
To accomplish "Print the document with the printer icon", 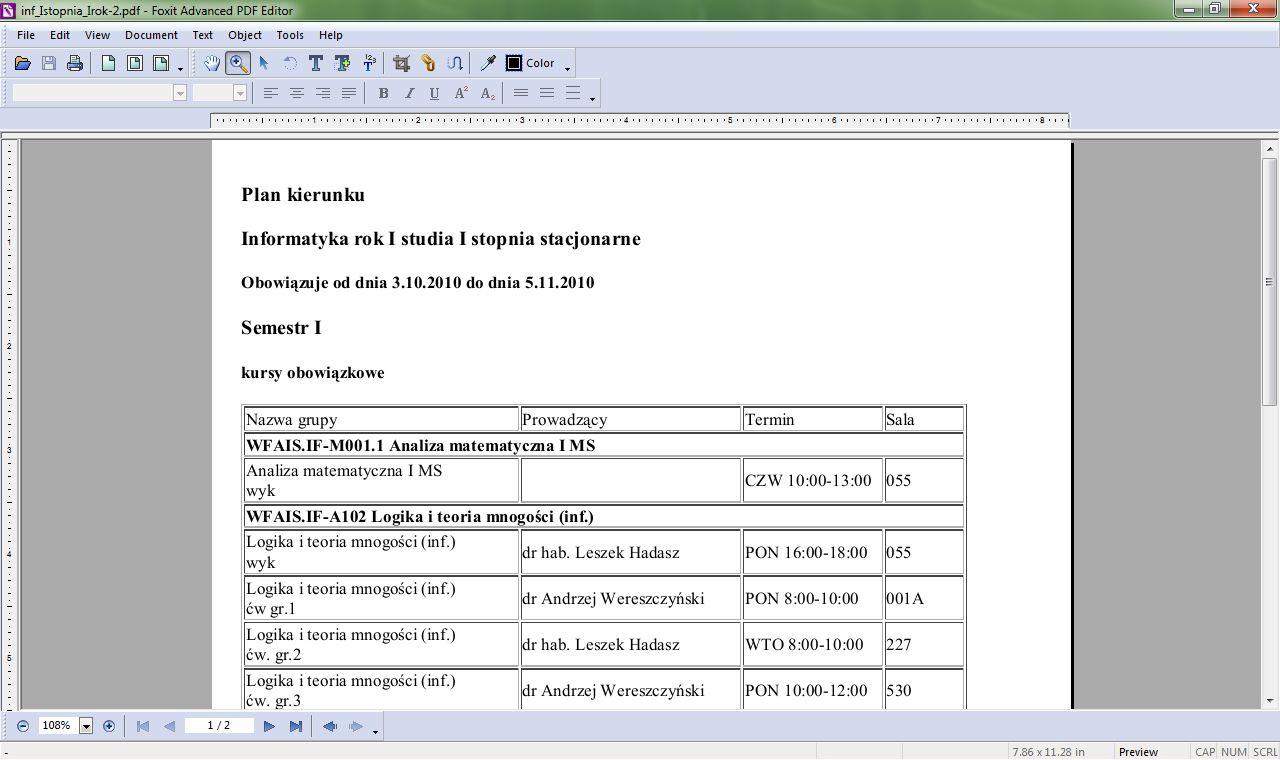I will 74,63.
